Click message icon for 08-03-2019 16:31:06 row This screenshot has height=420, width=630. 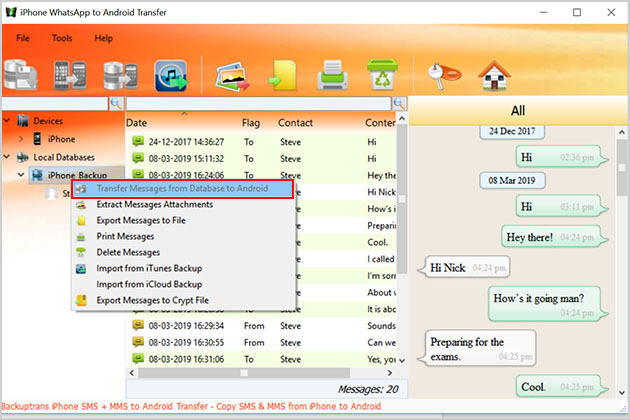tap(138, 358)
